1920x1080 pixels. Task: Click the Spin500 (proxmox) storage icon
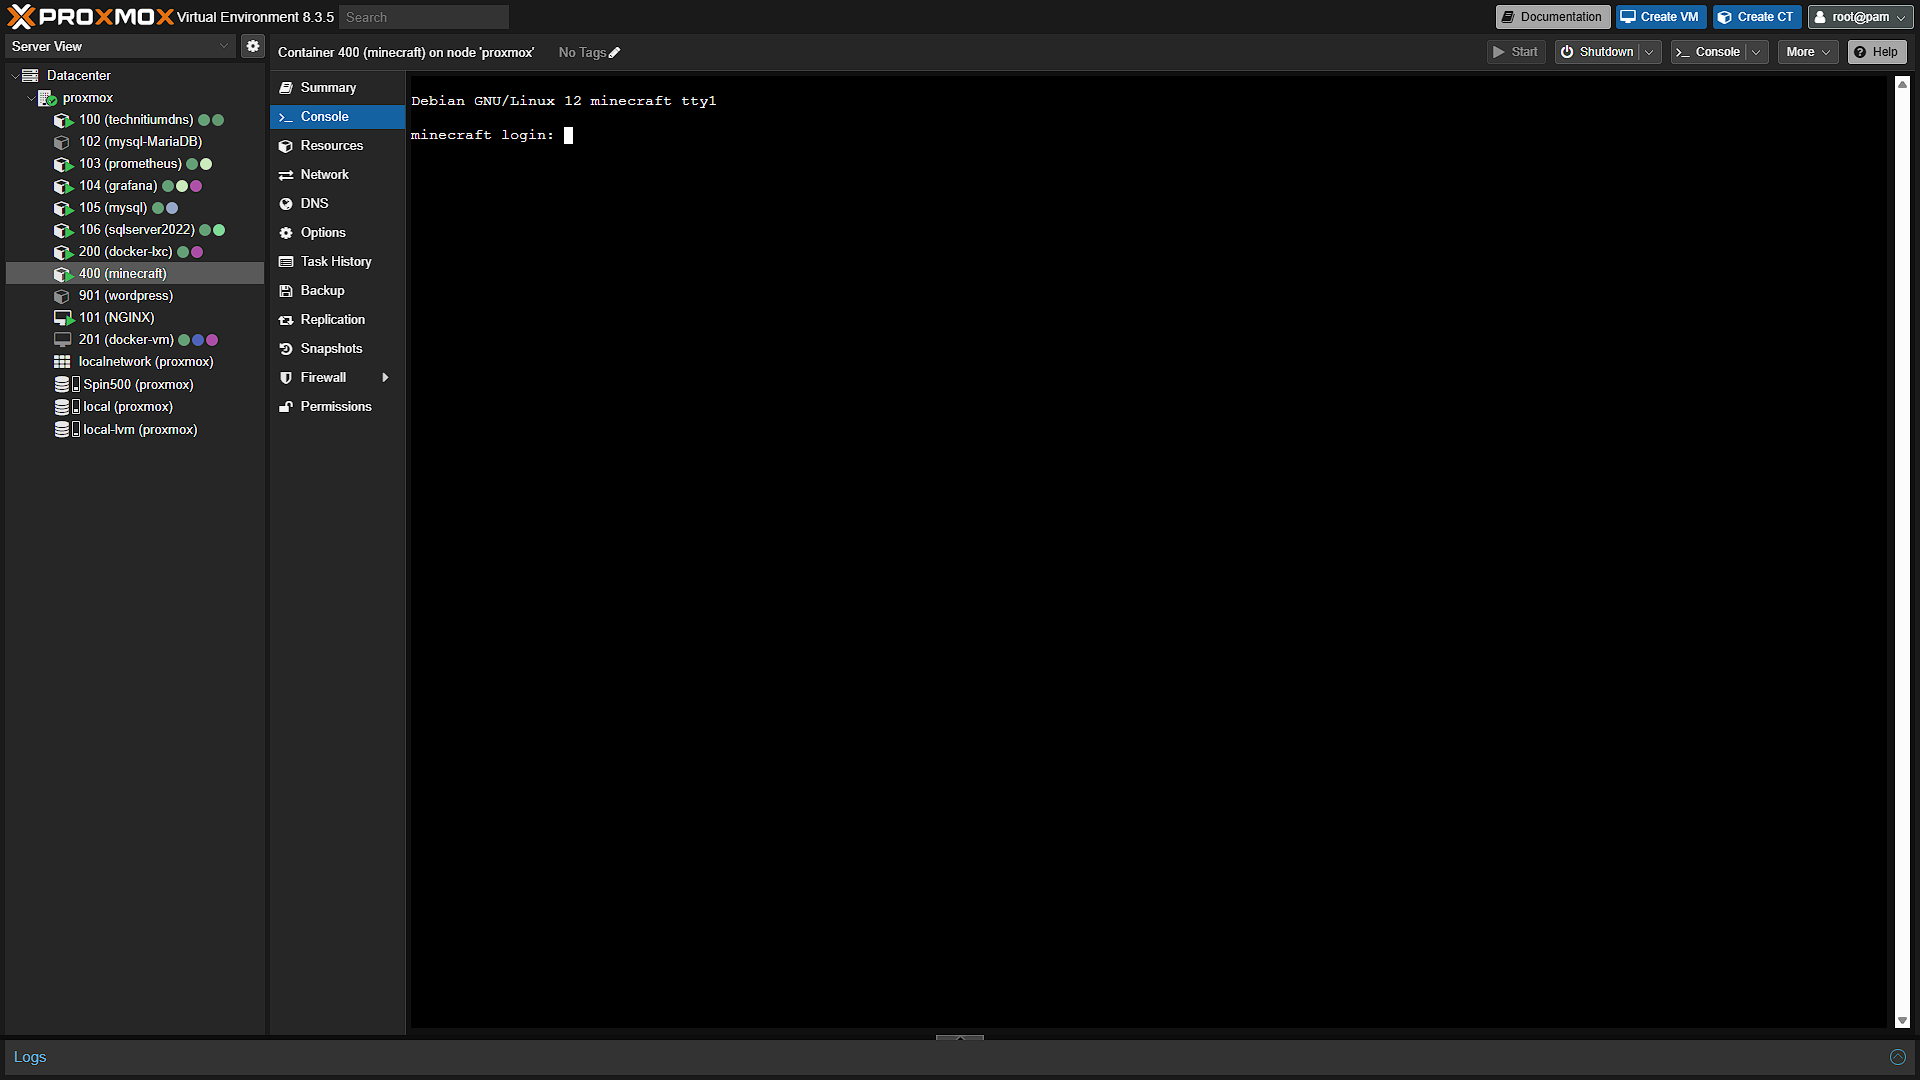(x=67, y=385)
